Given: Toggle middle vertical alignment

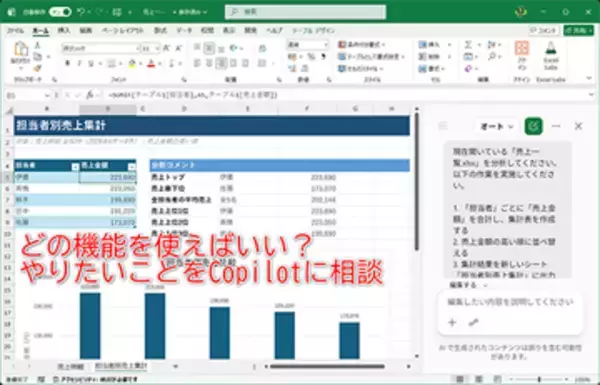Looking at the screenshot, I should tap(209, 48).
